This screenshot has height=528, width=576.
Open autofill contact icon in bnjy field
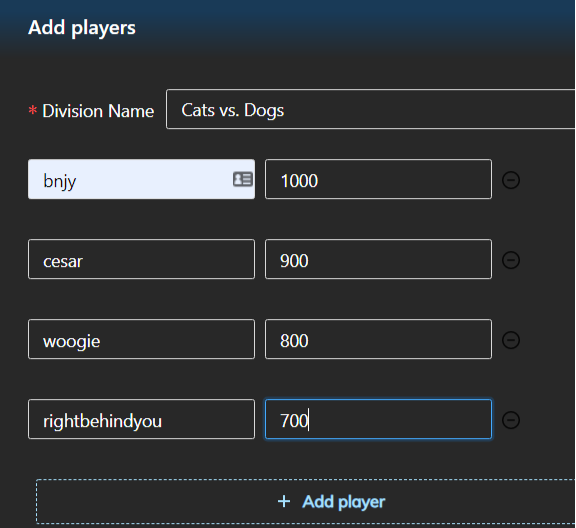[243, 179]
